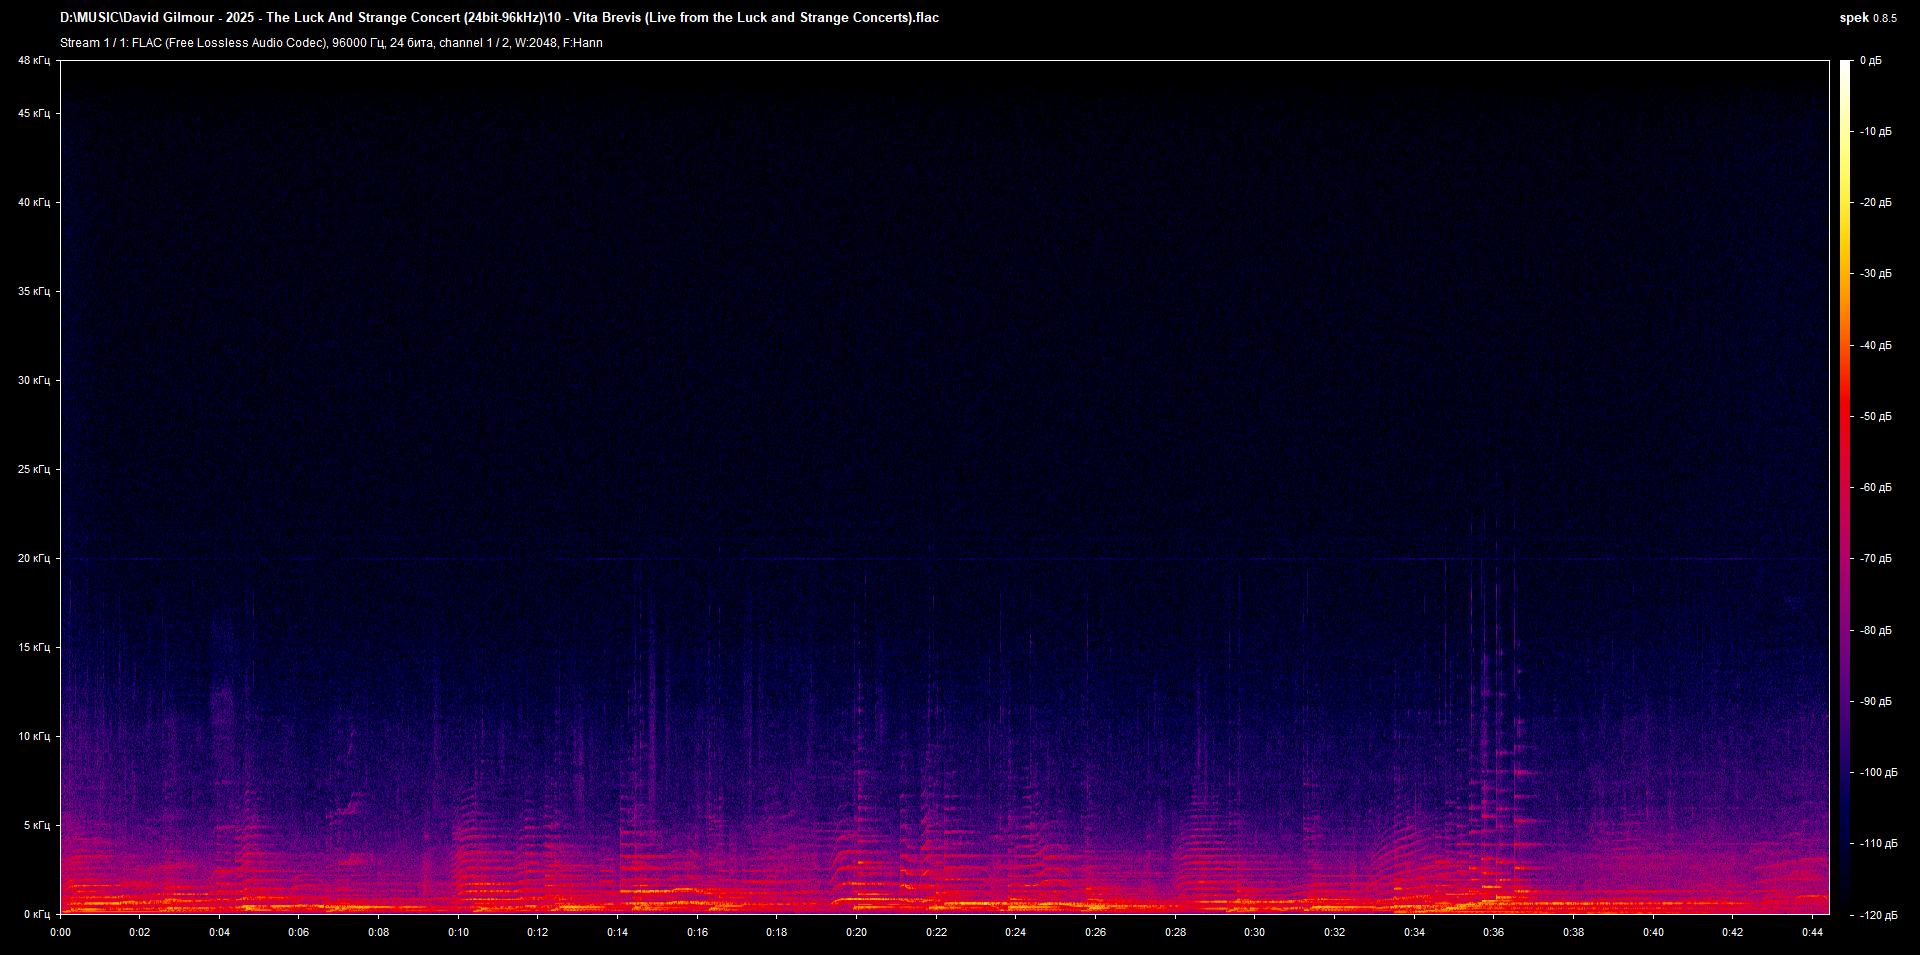1920x955 pixels.
Task: Click the 5 кГц frequency axis label
Action: pos(37,825)
